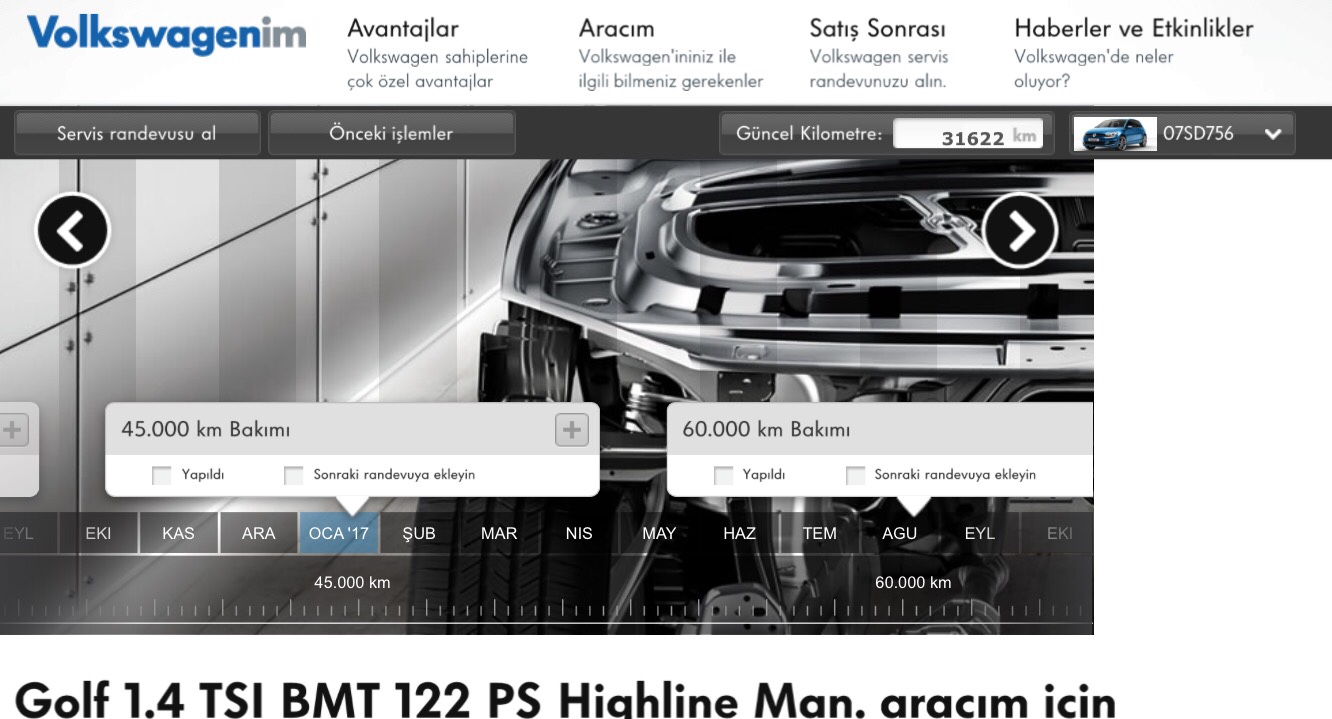The width and height of the screenshot is (1332, 719).
Task: Select the TEM month on timeline
Action: (819, 533)
